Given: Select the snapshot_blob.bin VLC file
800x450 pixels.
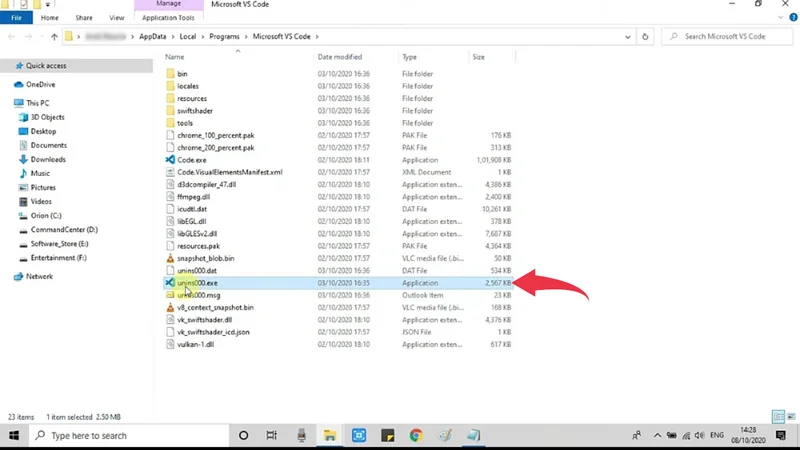Looking at the screenshot, I should point(205,258).
